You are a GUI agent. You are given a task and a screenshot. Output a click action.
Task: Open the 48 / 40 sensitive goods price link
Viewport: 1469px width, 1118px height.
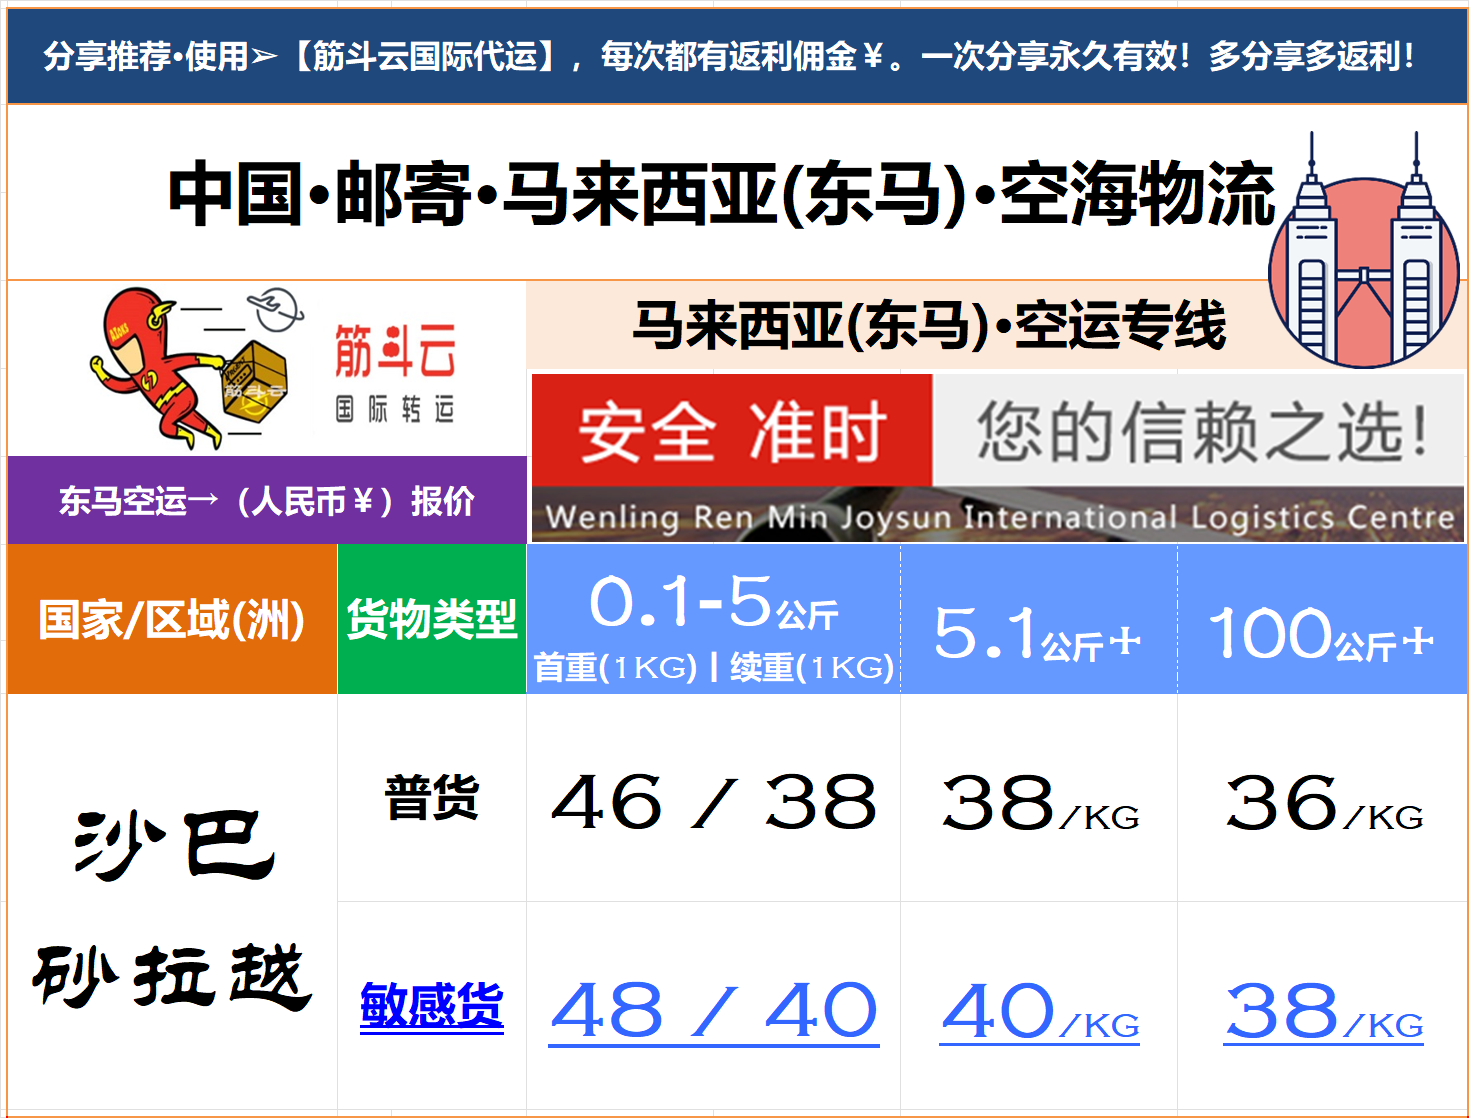pyautogui.click(x=714, y=1012)
